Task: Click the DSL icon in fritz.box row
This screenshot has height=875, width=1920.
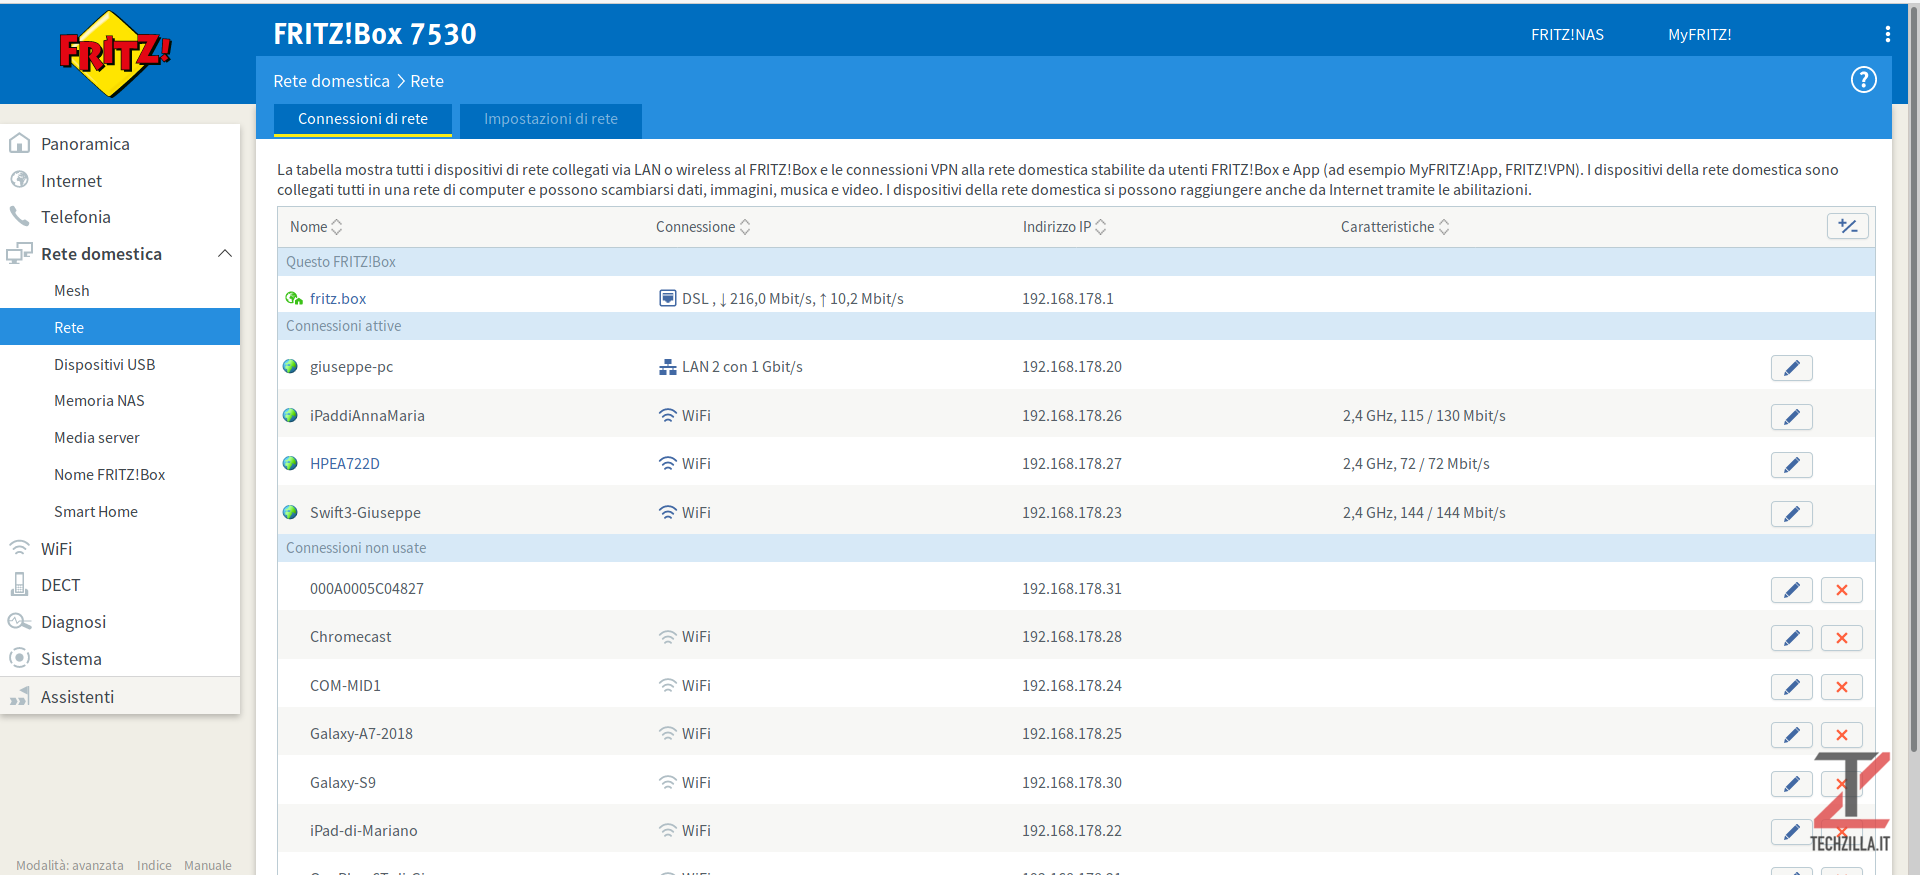Action: tap(668, 298)
